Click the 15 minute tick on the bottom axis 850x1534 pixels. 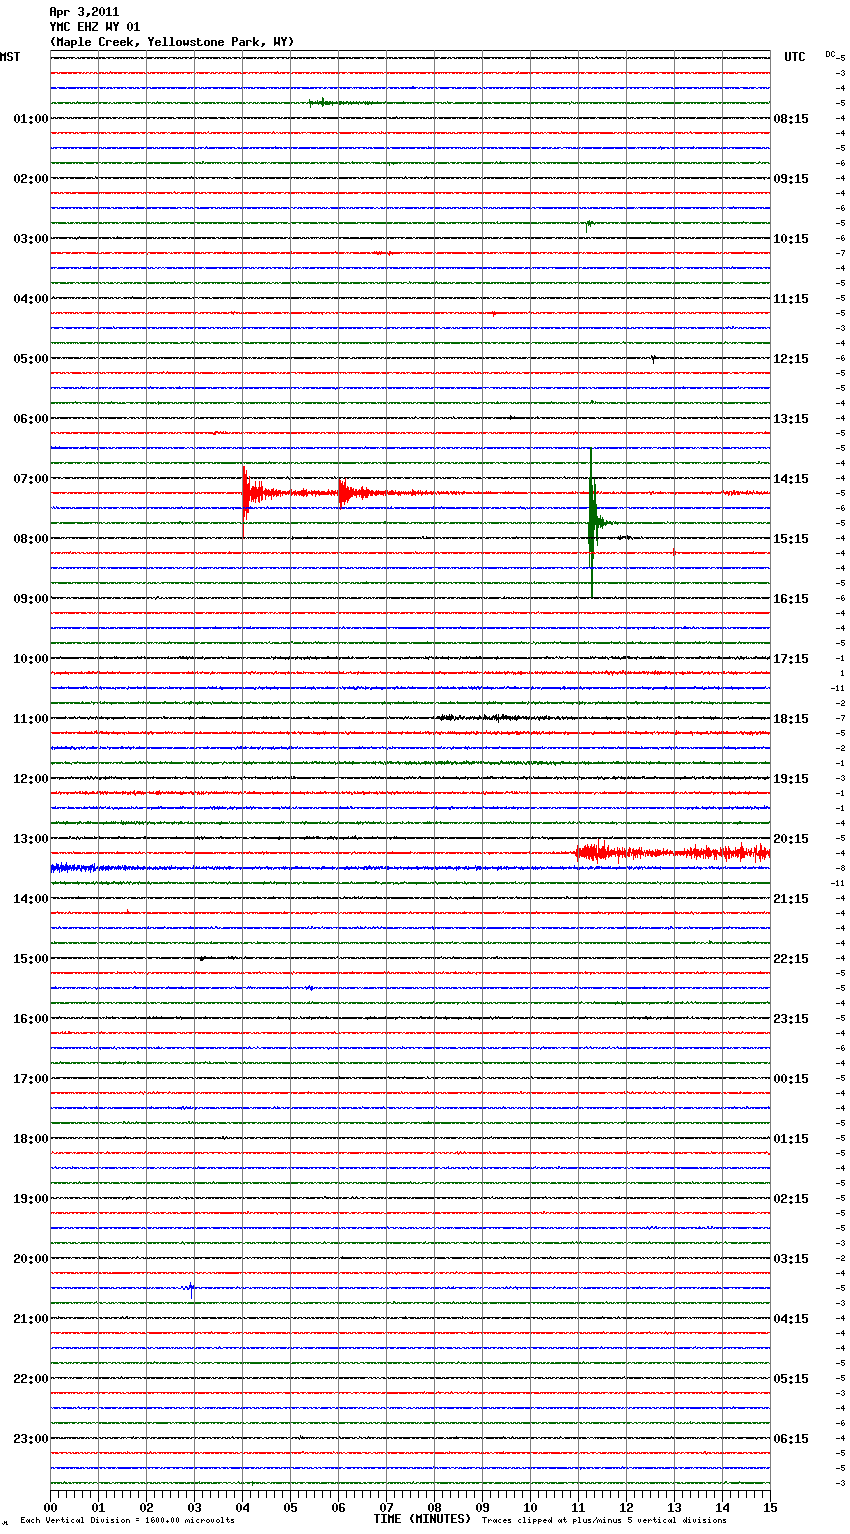pos(769,1507)
